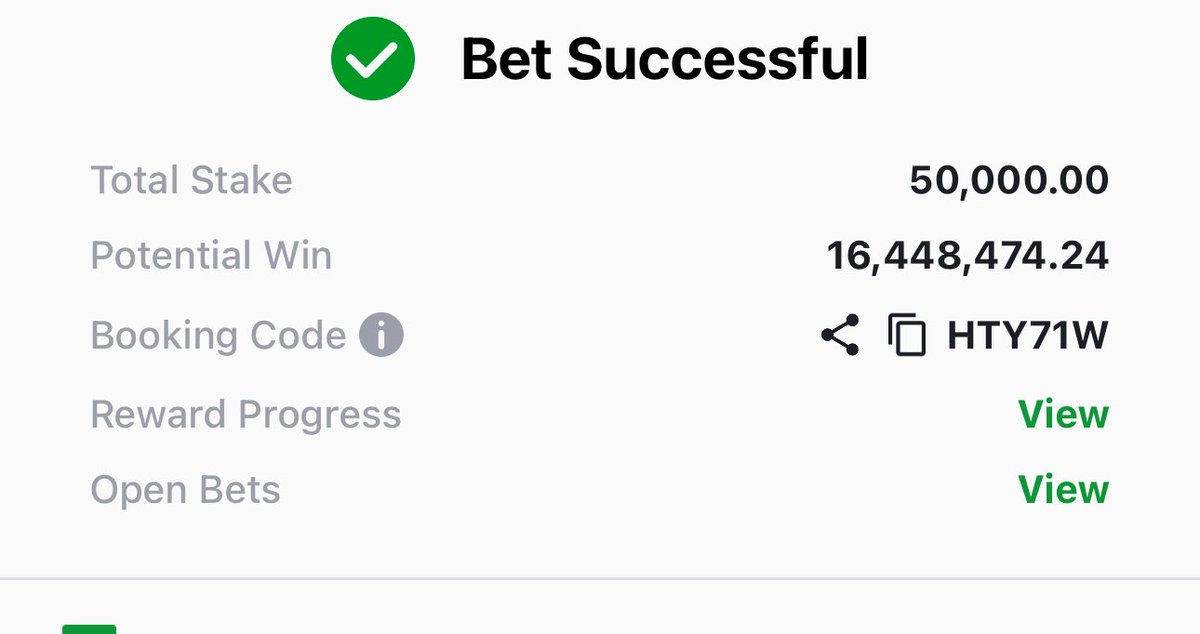Tap the Open Bets label
This screenshot has width=1200, height=634.
tap(185, 490)
